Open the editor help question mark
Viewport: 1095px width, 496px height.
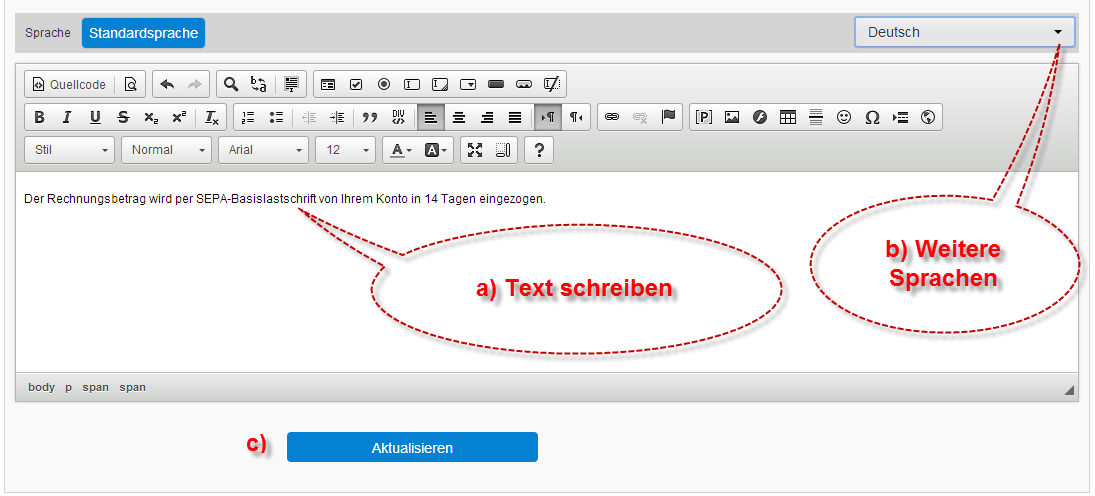[538, 149]
